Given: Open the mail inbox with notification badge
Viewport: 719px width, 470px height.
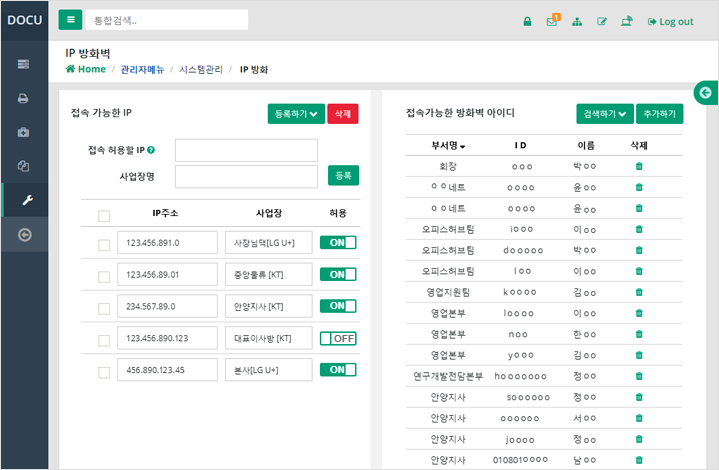Looking at the screenshot, I should tap(552, 21).
